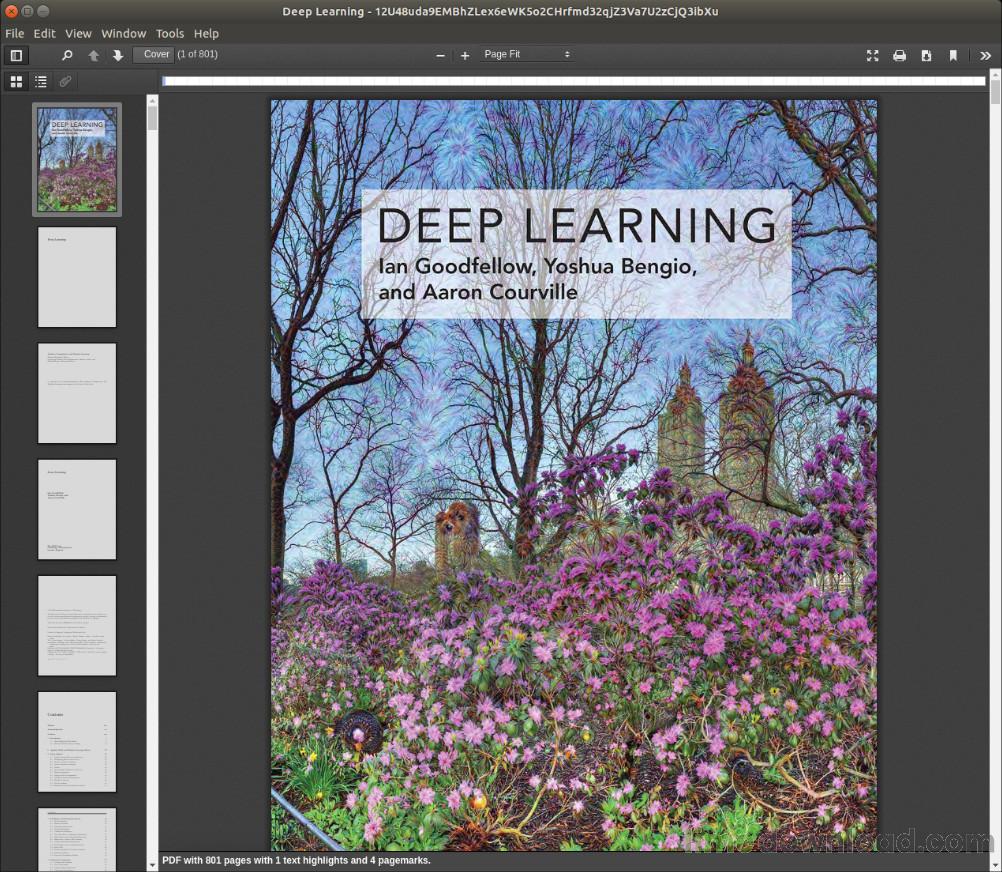The image size is (1002, 872).
Task: Print the document using printer icon
Action: pos(899,55)
